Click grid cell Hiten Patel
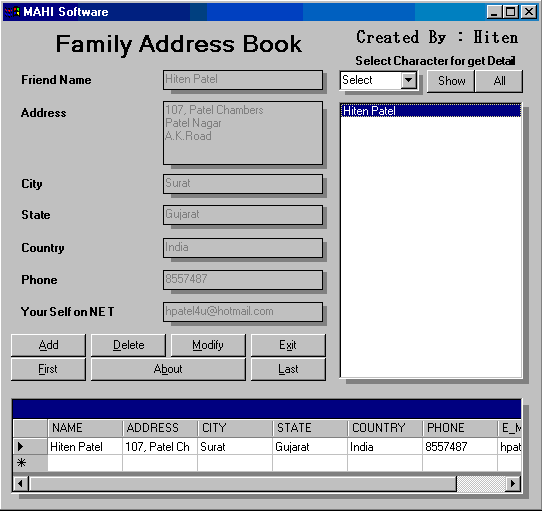543x512 pixels. [x=85, y=447]
